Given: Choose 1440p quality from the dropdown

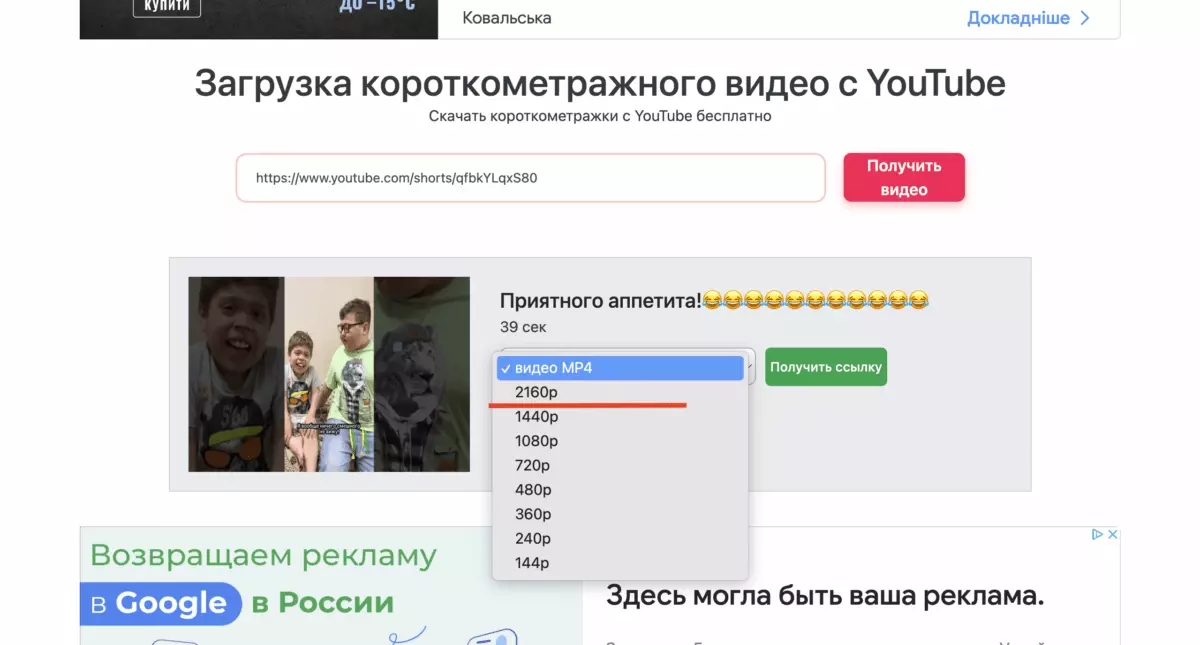Looking at the screenshot, I should pos(621,417).
